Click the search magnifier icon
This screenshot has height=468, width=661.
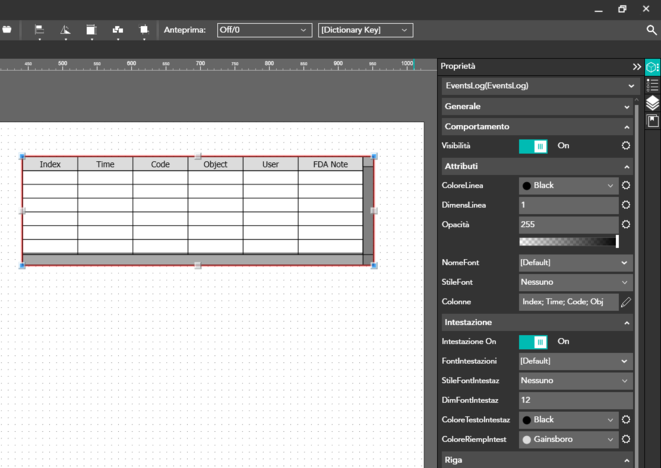pos(652,30)
